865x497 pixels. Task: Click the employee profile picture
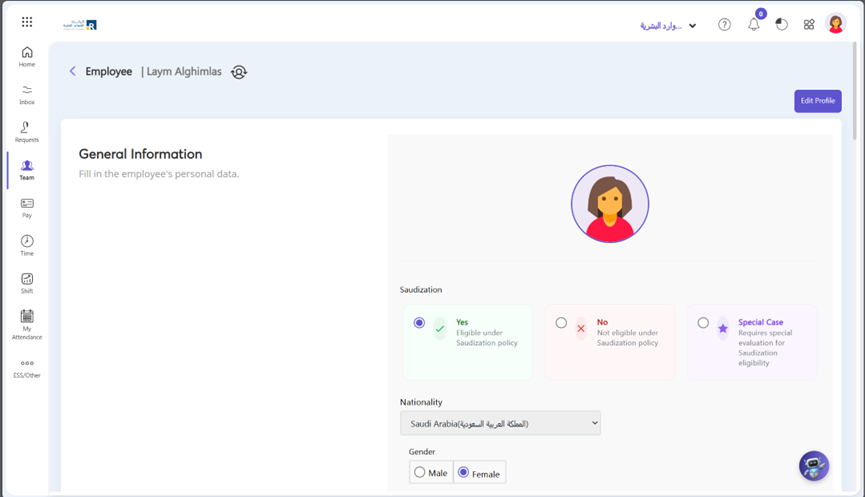tap(609, 204)
